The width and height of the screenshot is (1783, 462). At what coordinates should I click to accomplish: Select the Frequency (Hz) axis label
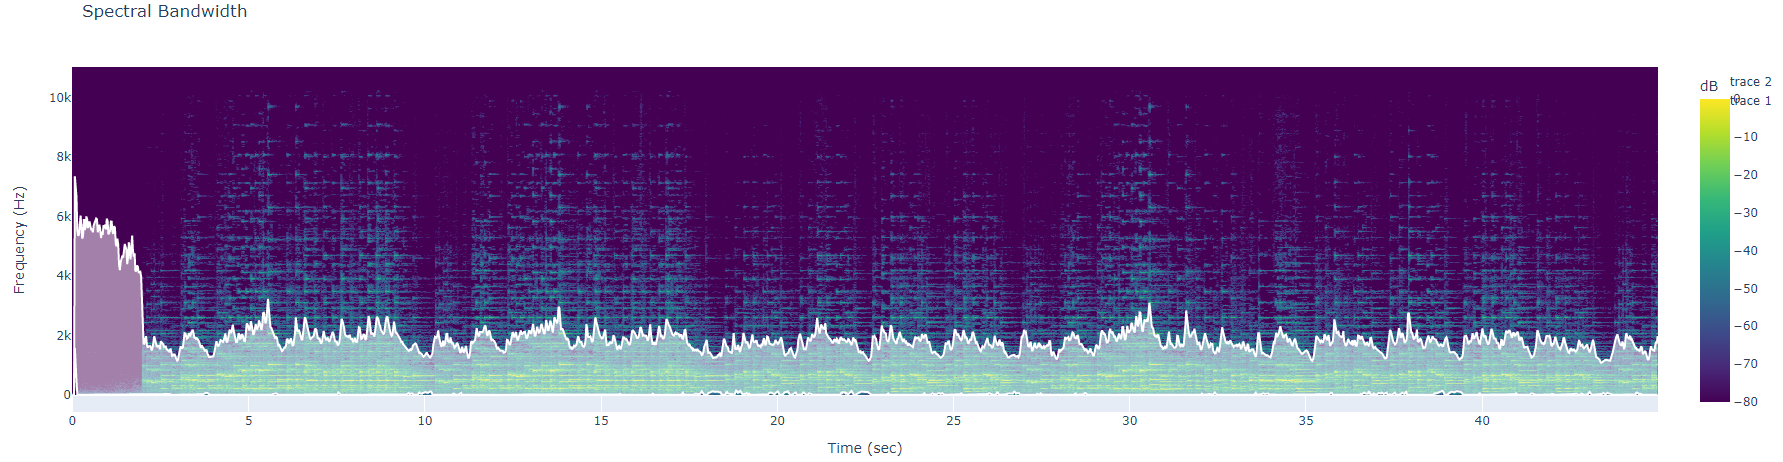(x=19, y=240)
